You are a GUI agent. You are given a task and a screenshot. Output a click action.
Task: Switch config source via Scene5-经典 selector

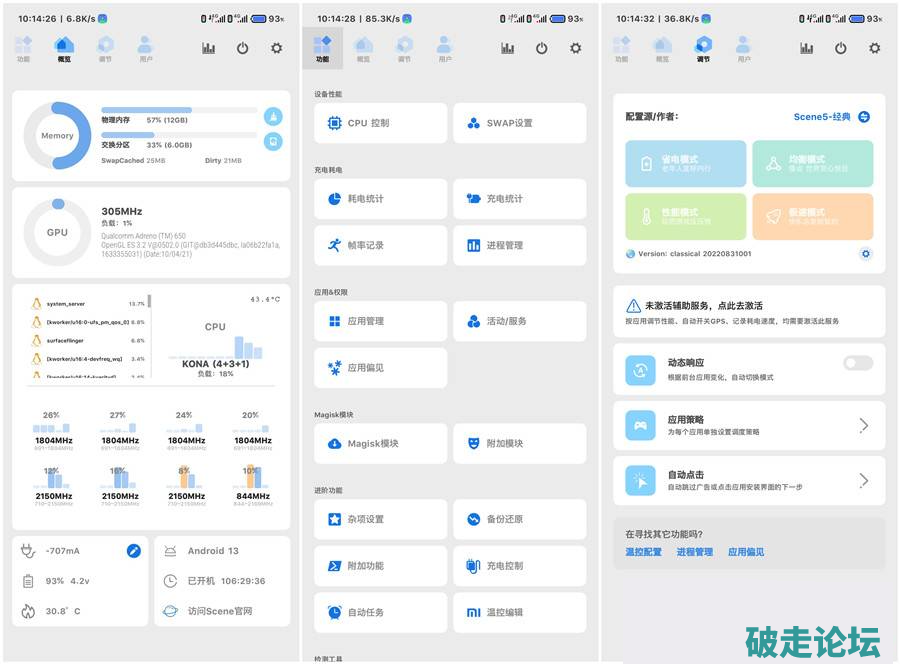pyautogui.click(x=832, y=117)
